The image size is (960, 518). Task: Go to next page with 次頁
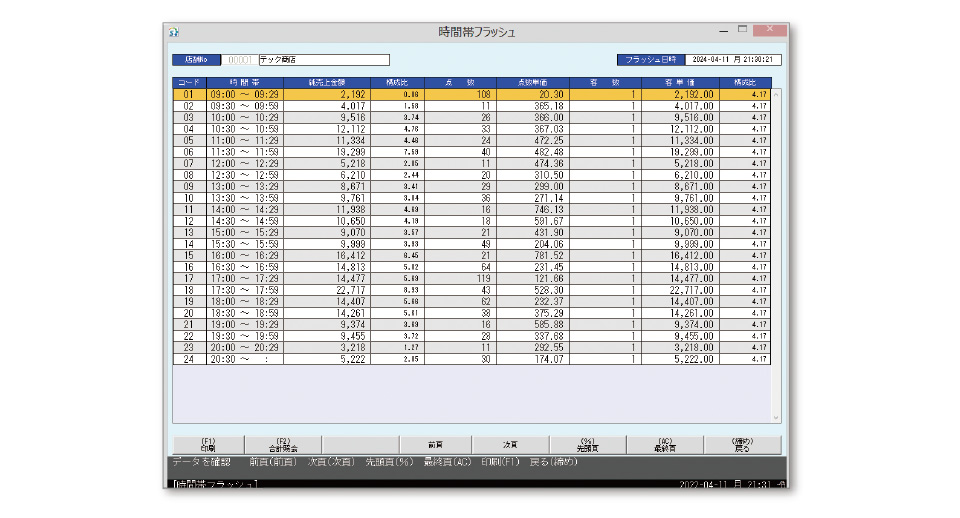coord(510,445)
